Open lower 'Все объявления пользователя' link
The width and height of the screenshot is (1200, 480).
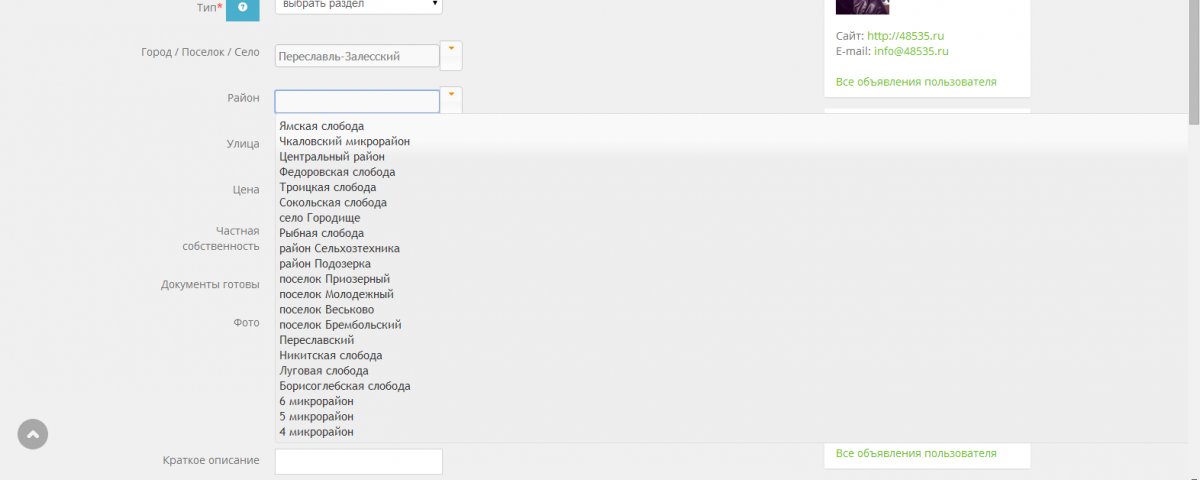click(x=916, y=454)
